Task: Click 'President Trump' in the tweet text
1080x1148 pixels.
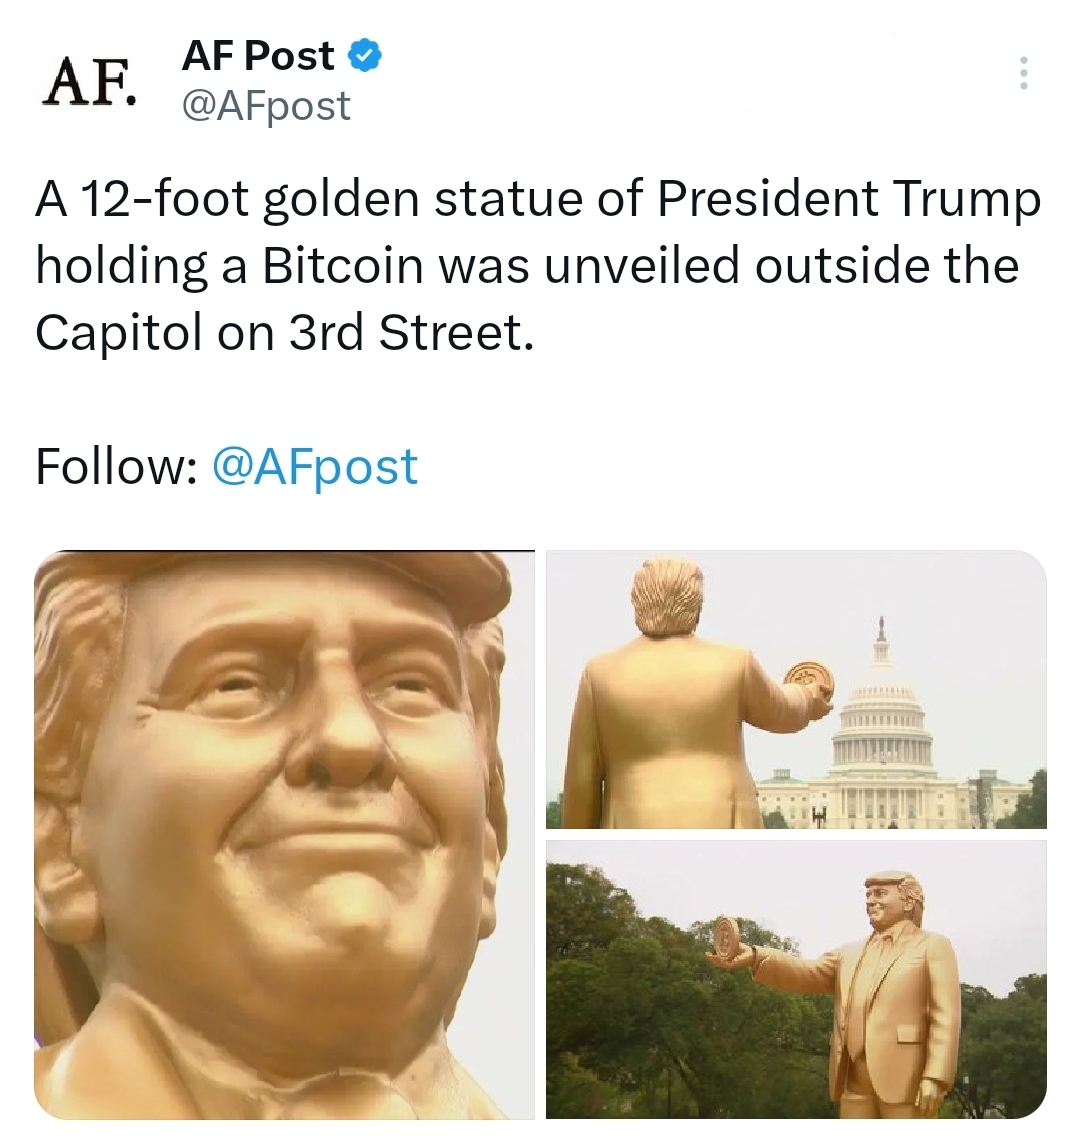Action: point(849,198)
